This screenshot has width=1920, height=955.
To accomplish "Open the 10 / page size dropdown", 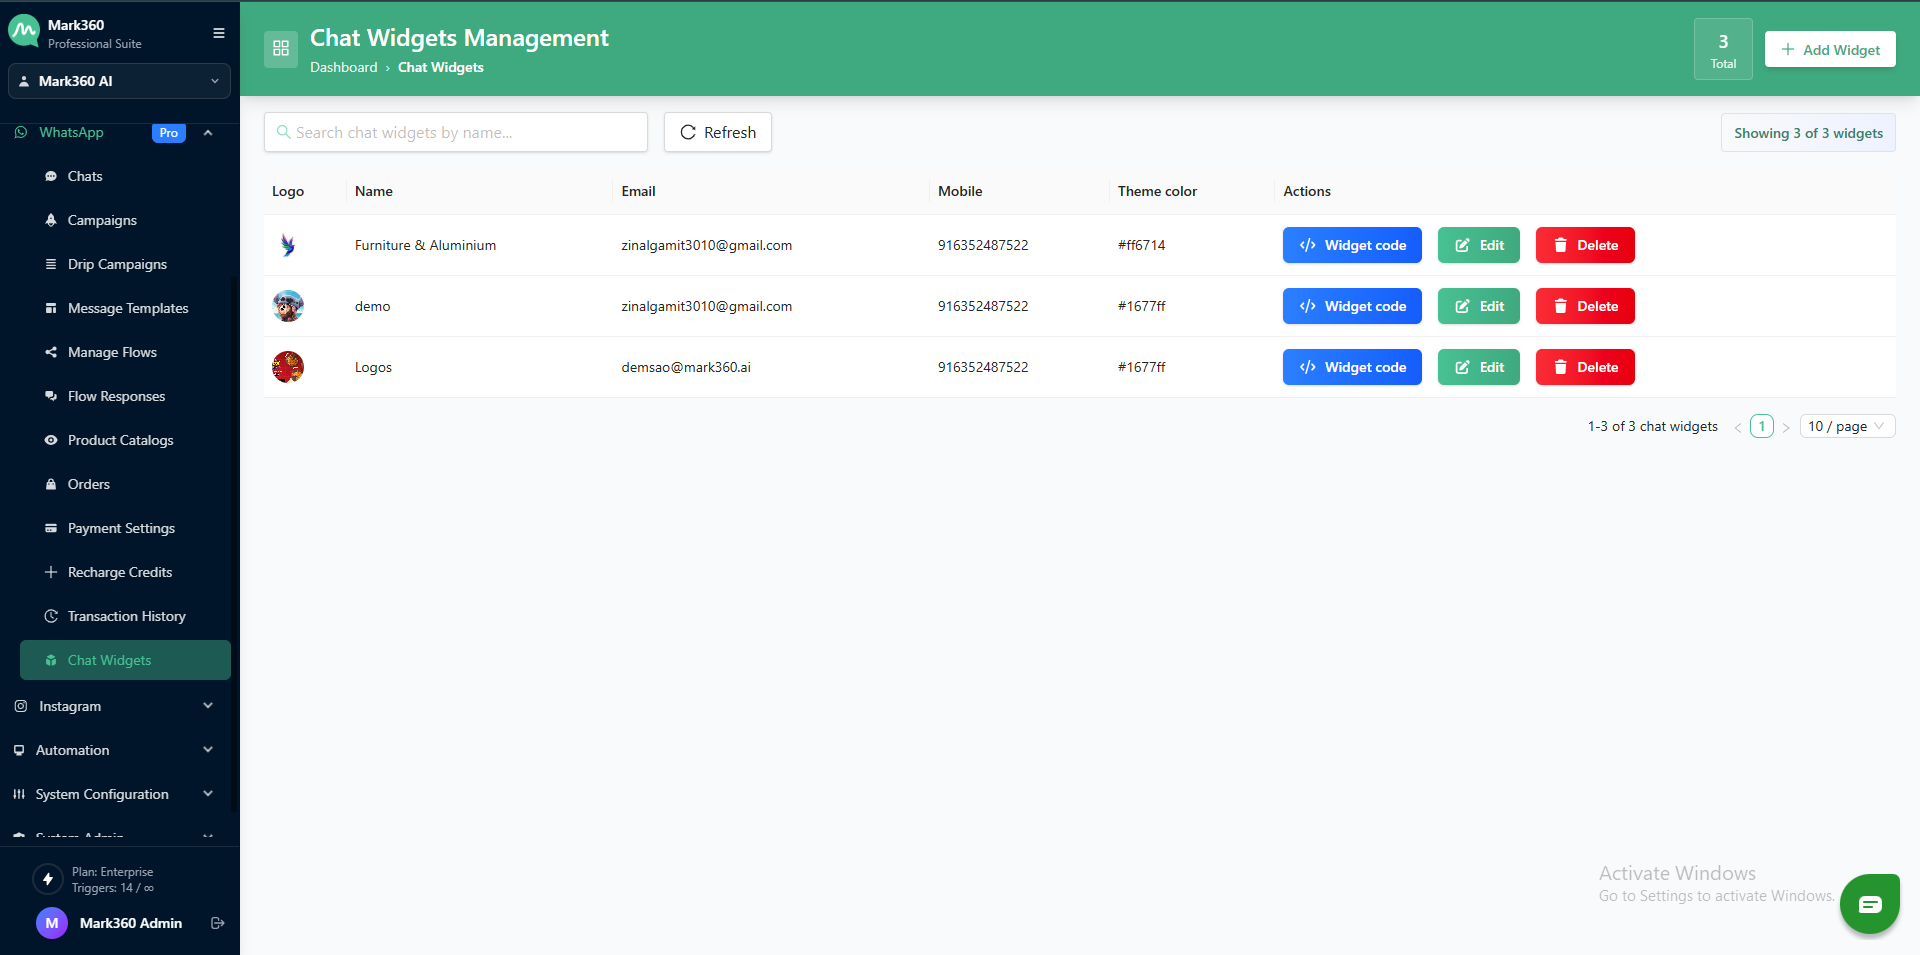I will (x=1846, y=426).
